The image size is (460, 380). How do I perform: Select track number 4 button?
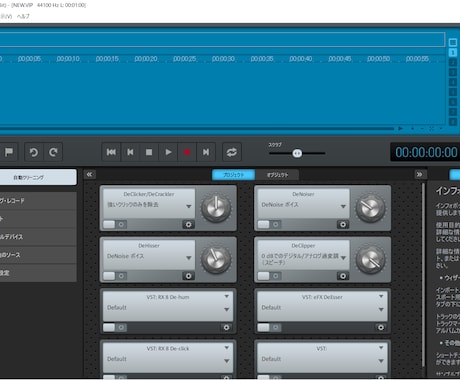(453, 82)
